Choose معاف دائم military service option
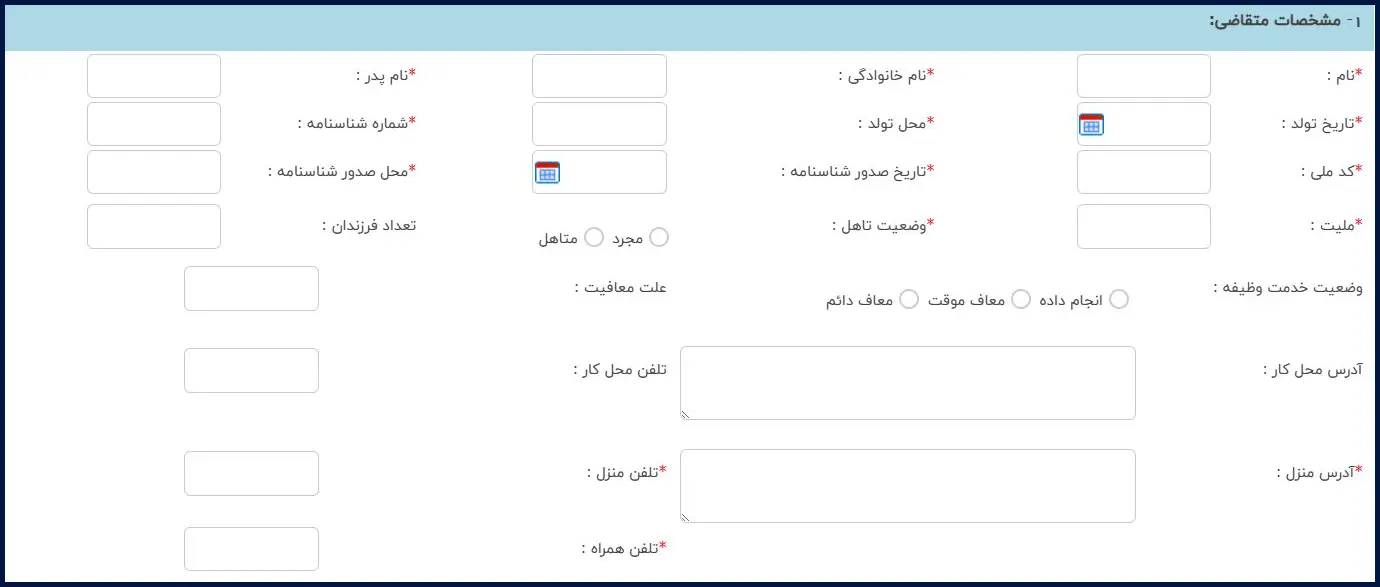Screen dimensions: 1380x587 point(909,300)
